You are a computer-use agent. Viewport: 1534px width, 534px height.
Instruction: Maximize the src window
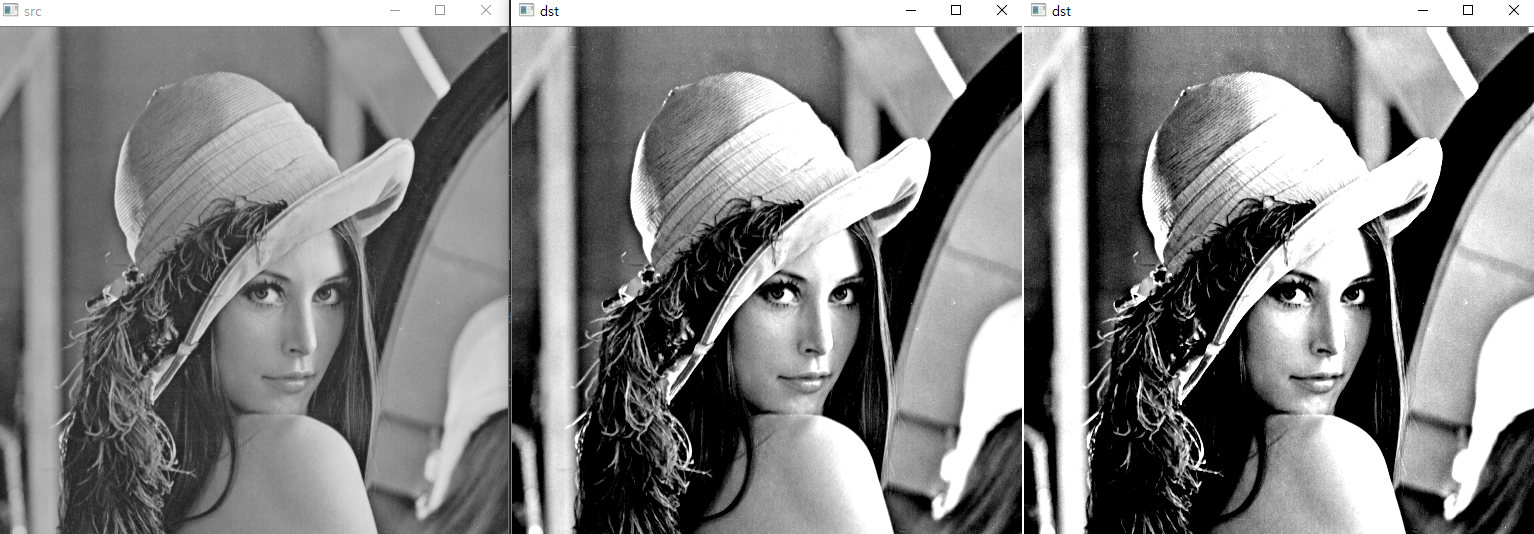tap(440, 10)
